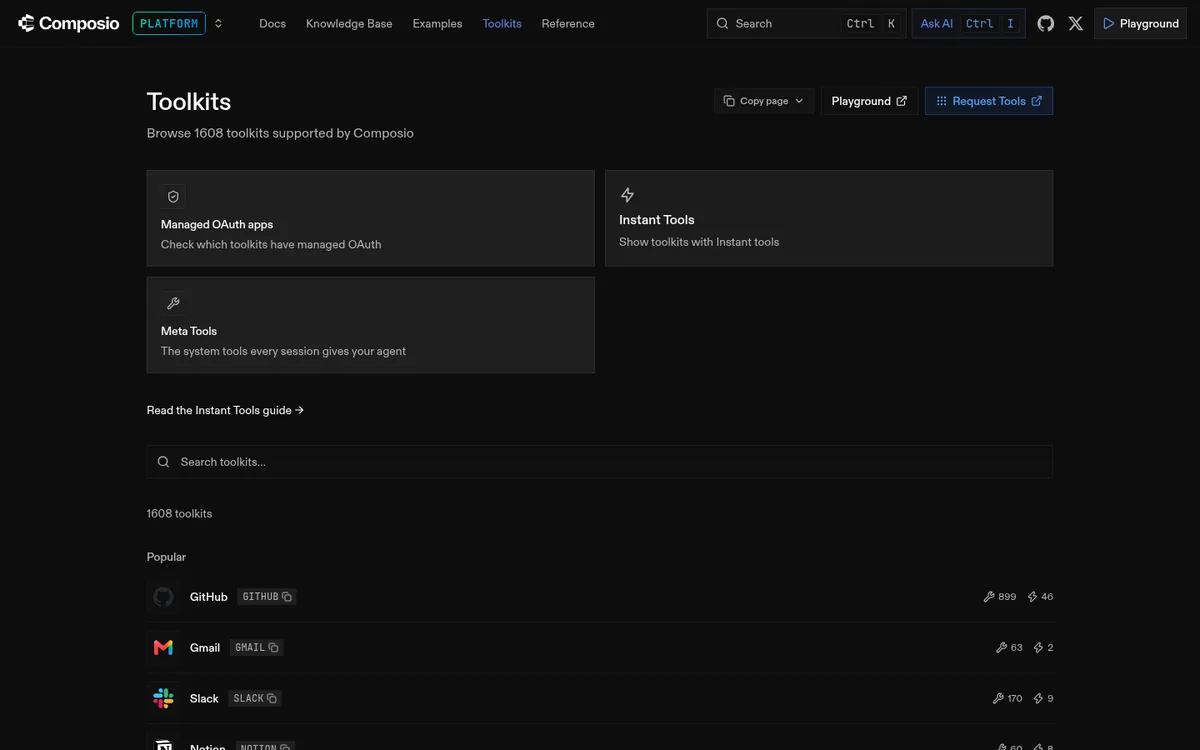The width and height of the screenshot is (1200, 750).
Task: Focus the Search toolkits input field
Action: click(600, 462)
